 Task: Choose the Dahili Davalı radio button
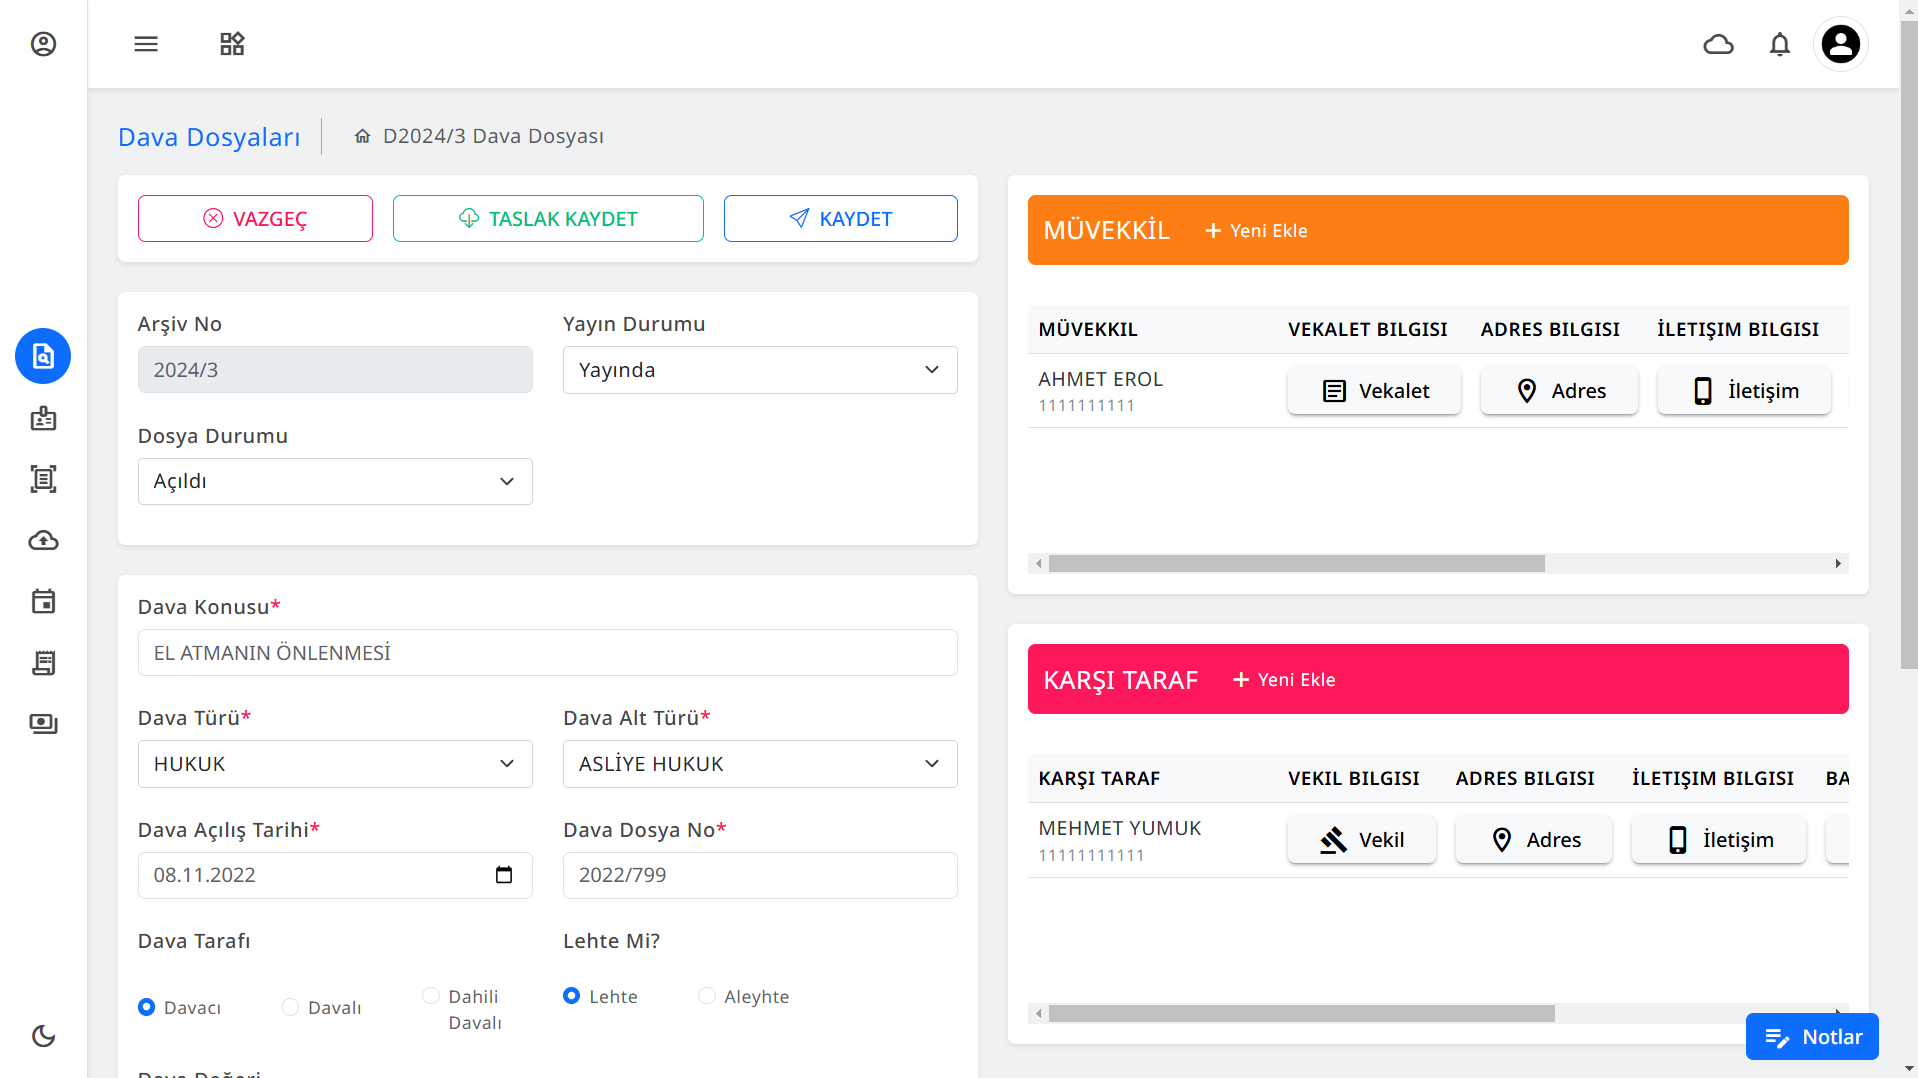[431, 996]
